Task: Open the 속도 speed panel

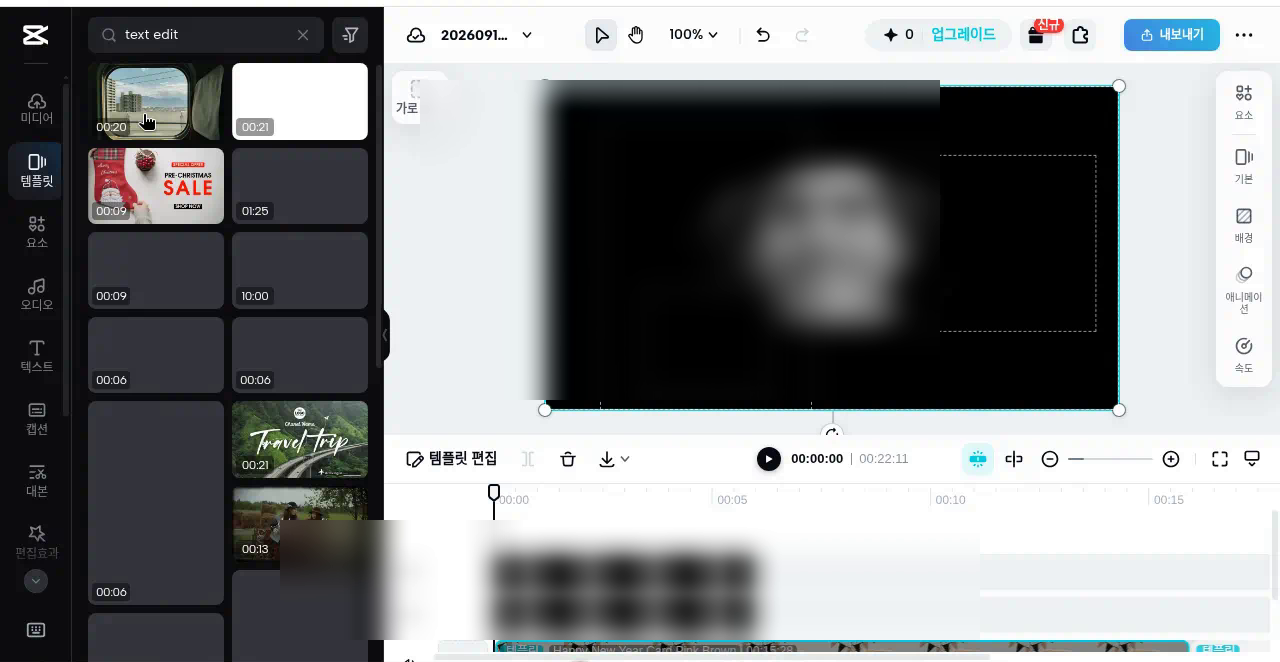Action: click(x=1244, y=355)
